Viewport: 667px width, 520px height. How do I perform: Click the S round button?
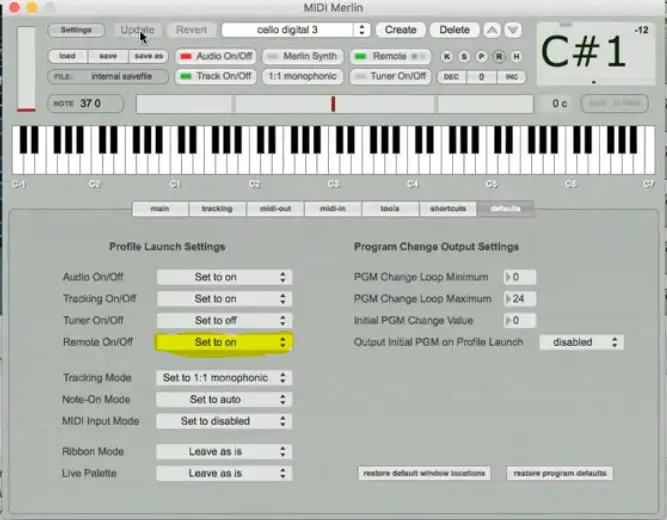click(x=464, y=56)
